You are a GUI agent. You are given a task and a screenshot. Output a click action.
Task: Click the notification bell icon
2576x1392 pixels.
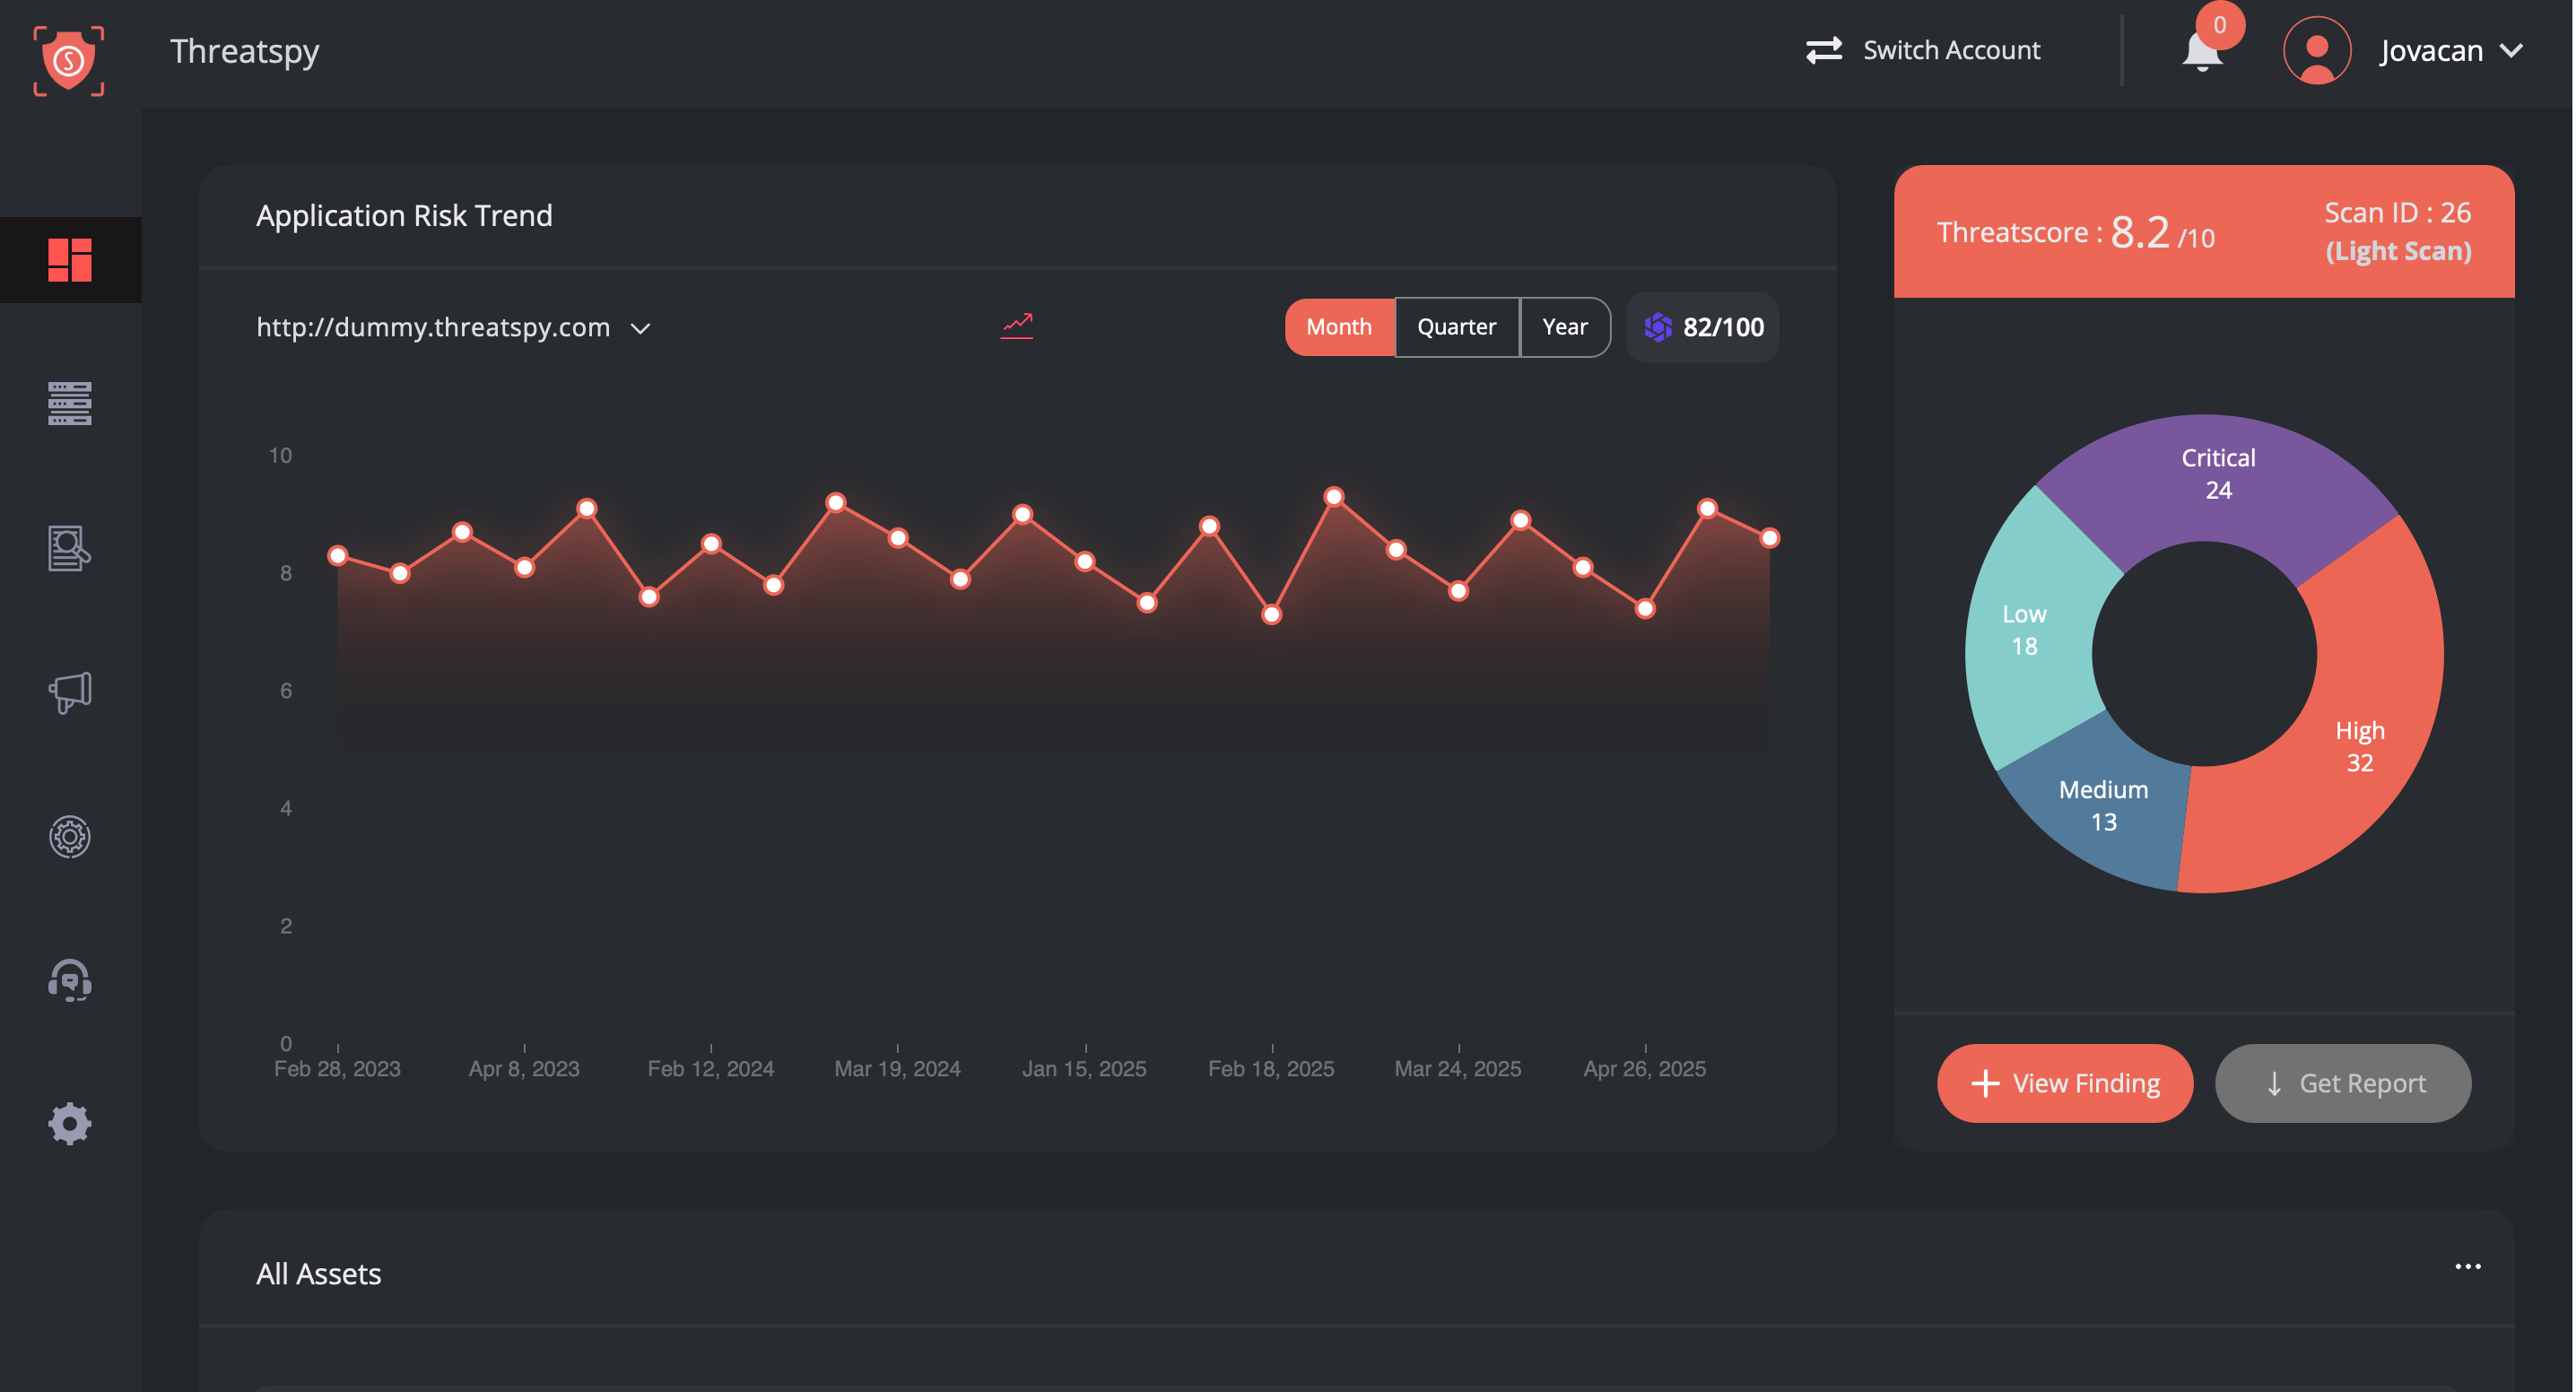2202,52
